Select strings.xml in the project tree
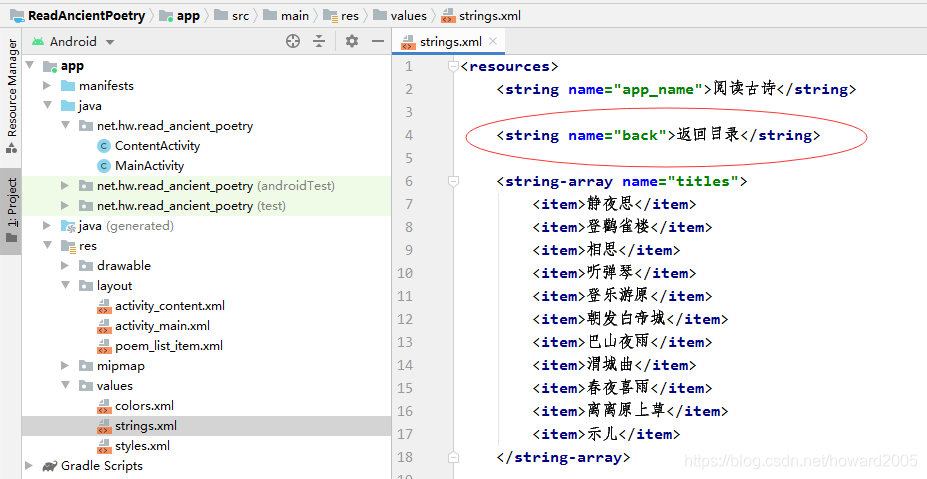The image size is (927, 479). pyautogui.click(x=146, y=426)
